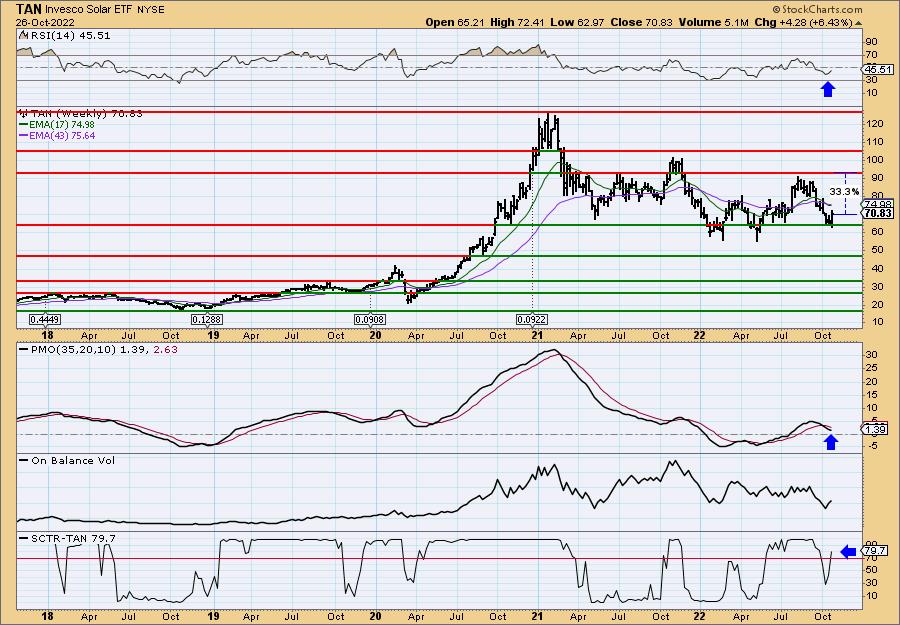This screenshot has height=625, width=900.
Task: Click the 70.83 last price axis tag
Action: 878,213
